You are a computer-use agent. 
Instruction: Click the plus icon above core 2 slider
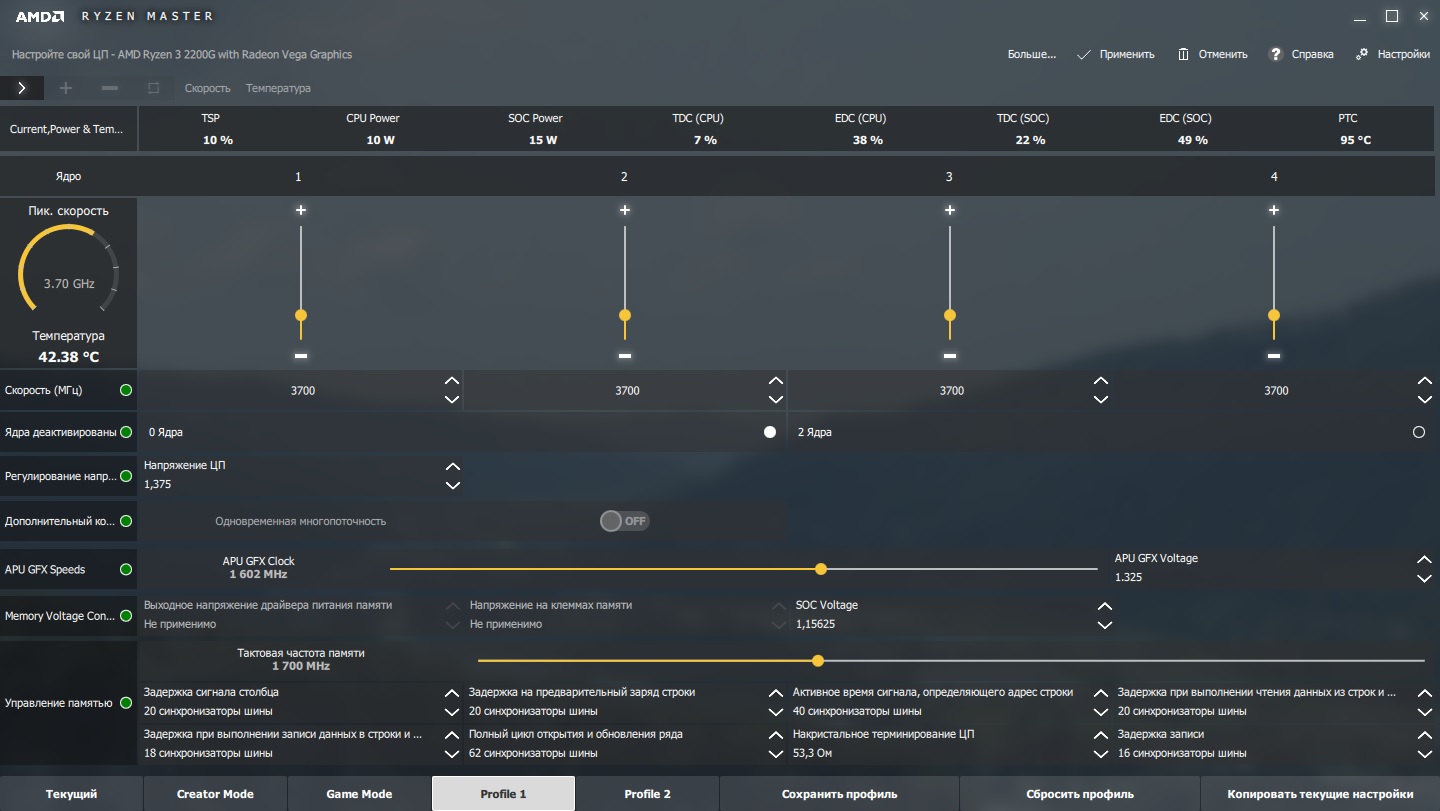point(625,210)
